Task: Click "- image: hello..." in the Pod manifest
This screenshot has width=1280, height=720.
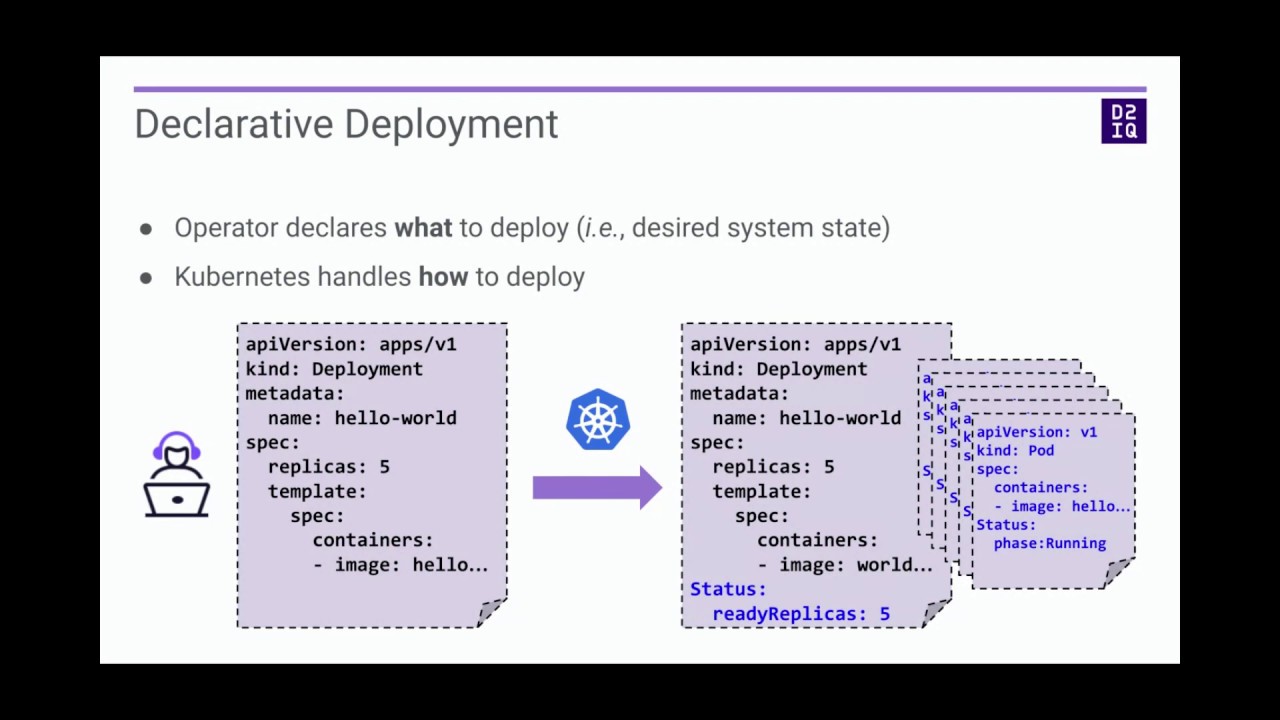Action: coord(1062,506)
